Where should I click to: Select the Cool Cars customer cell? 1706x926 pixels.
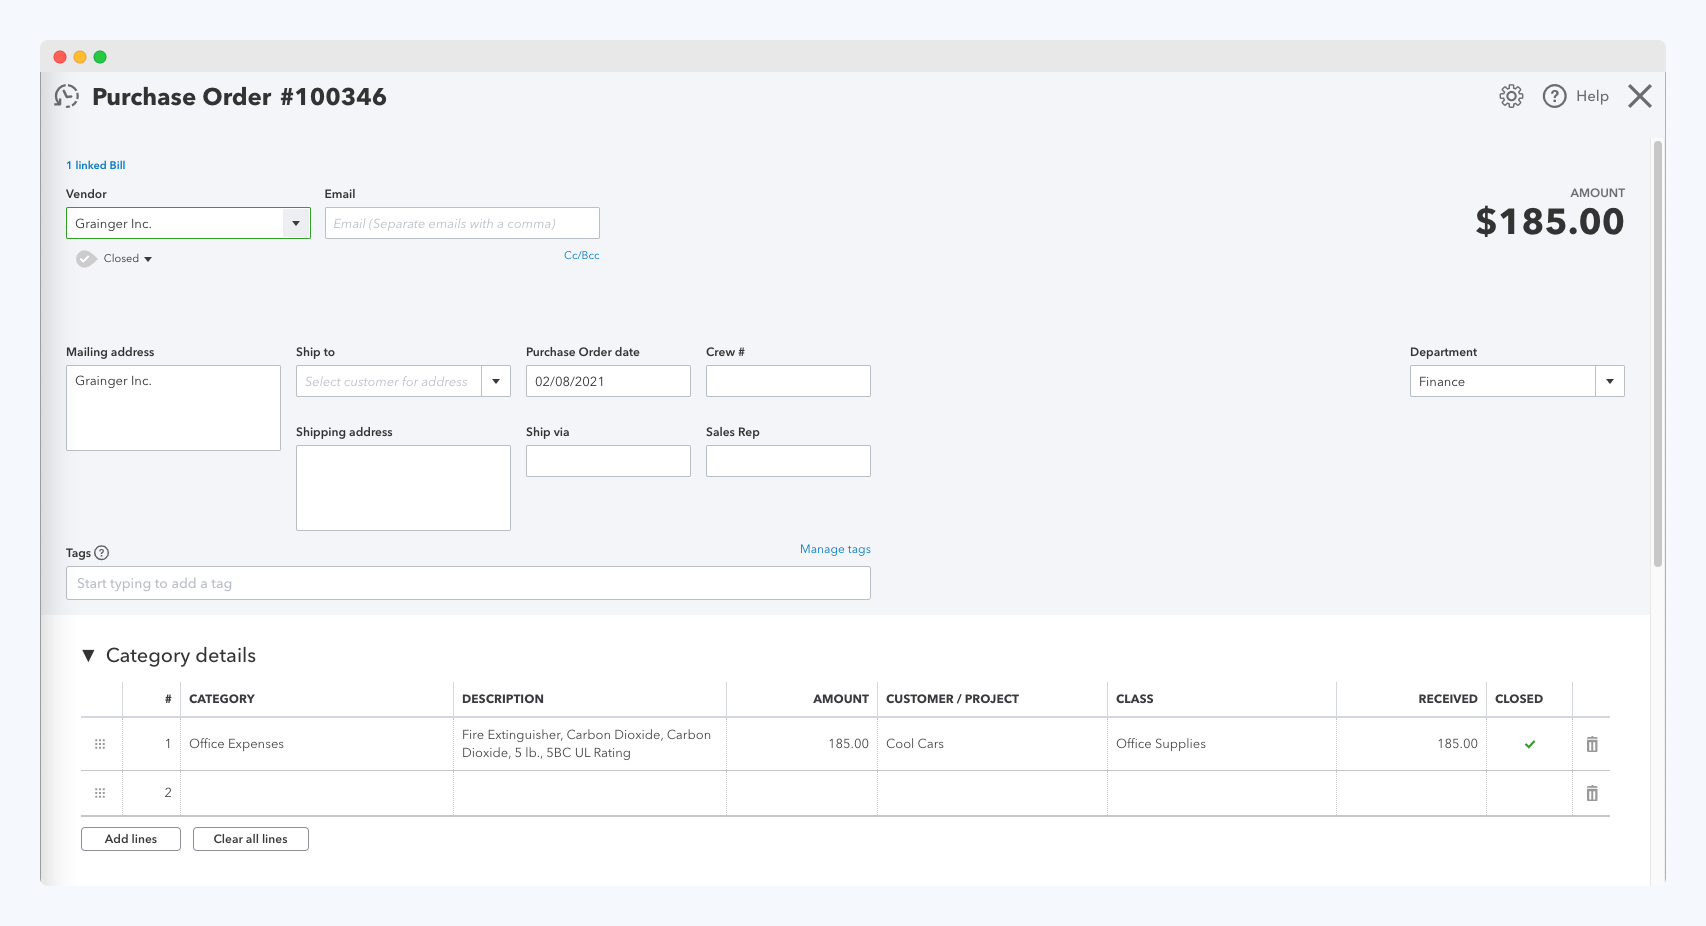coord(992,744)
